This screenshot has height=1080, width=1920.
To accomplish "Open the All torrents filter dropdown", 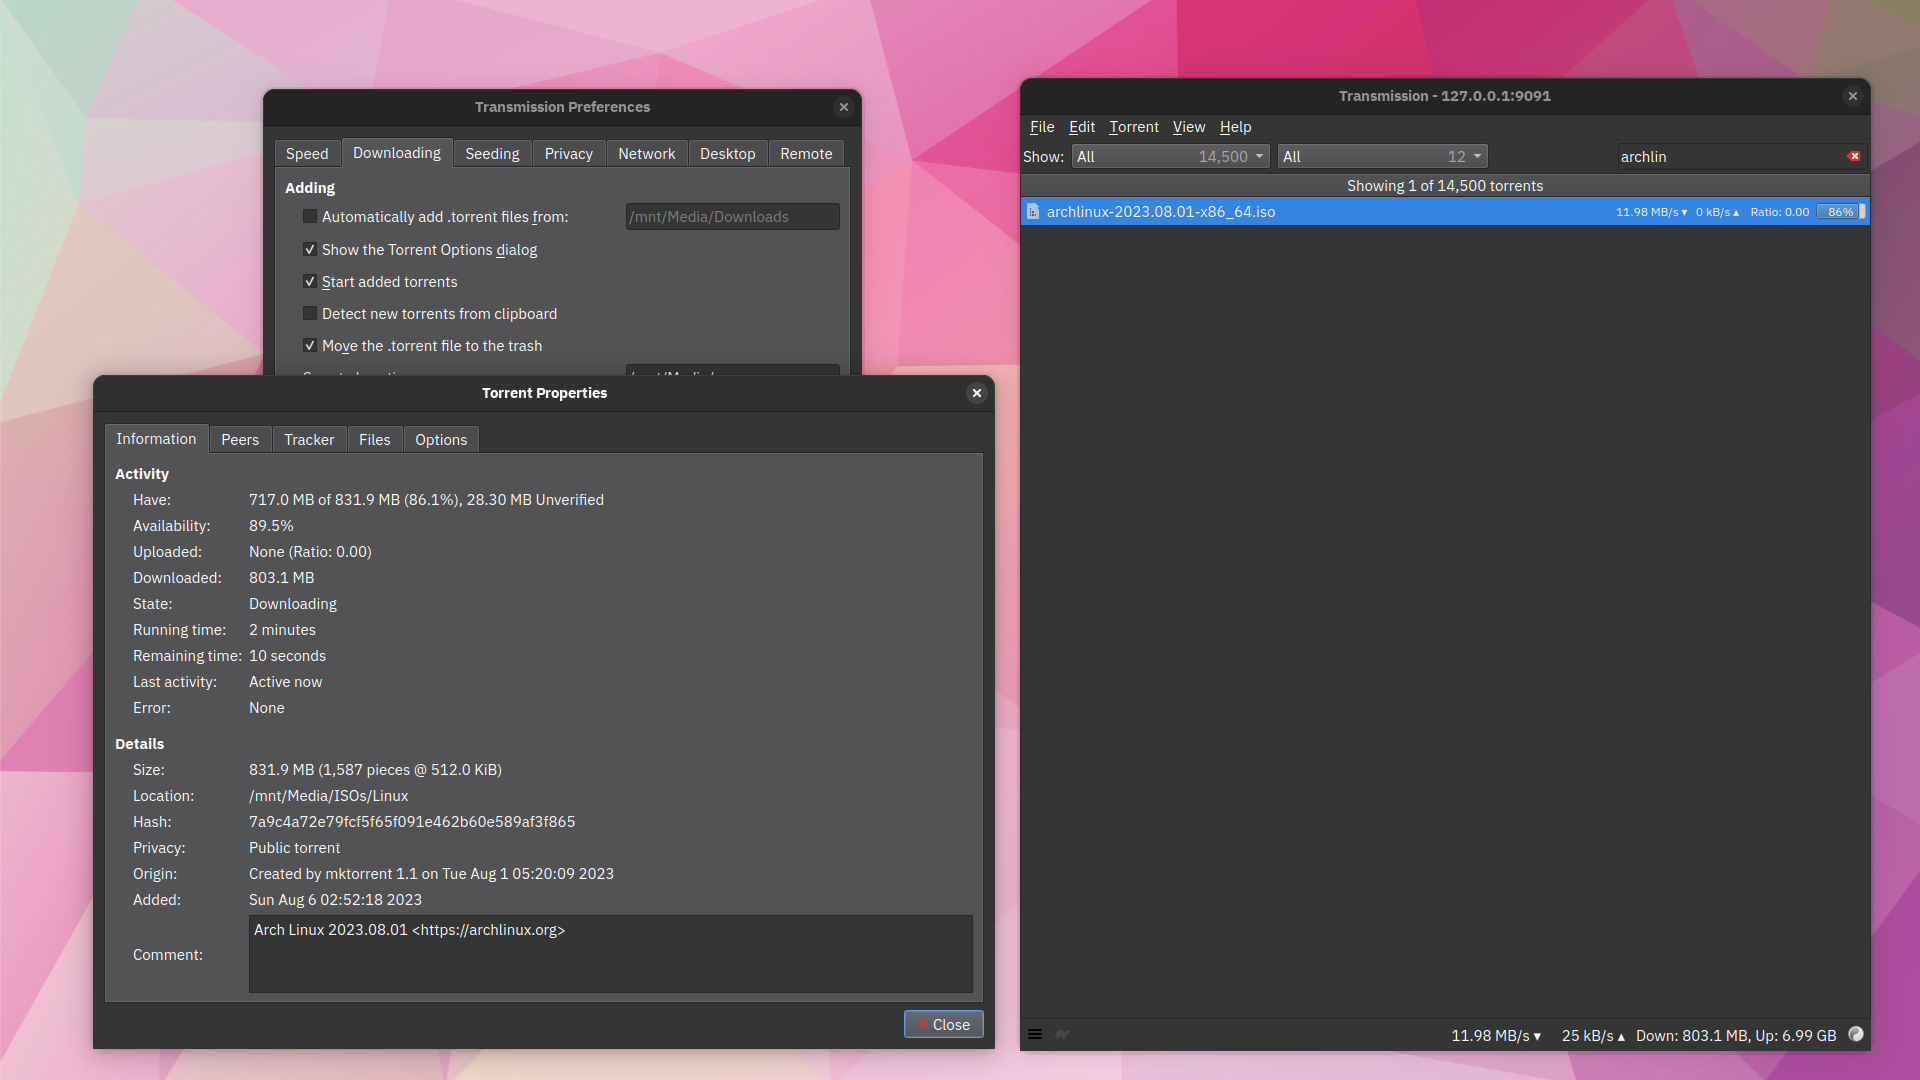I will [x=1169, y=156].
